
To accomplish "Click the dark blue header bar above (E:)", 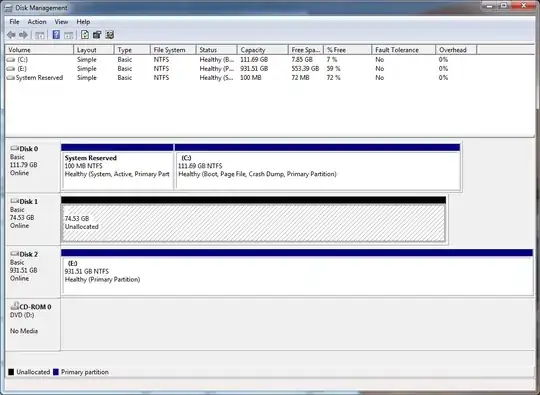I will [x=297, y=253].
